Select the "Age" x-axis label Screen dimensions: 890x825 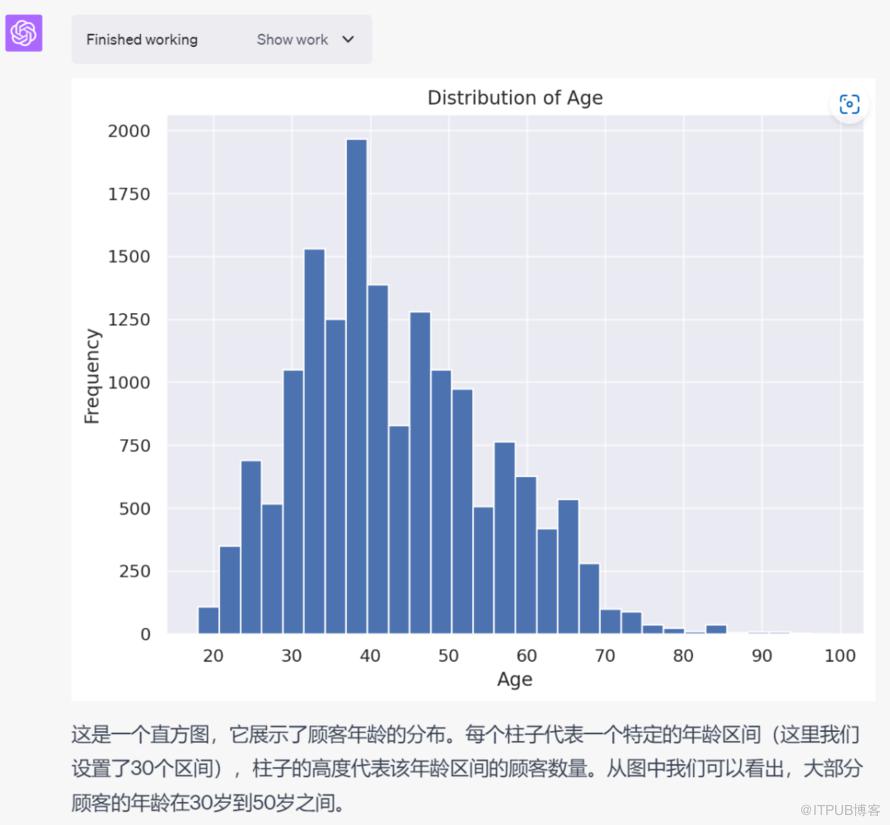click(514, 680)
